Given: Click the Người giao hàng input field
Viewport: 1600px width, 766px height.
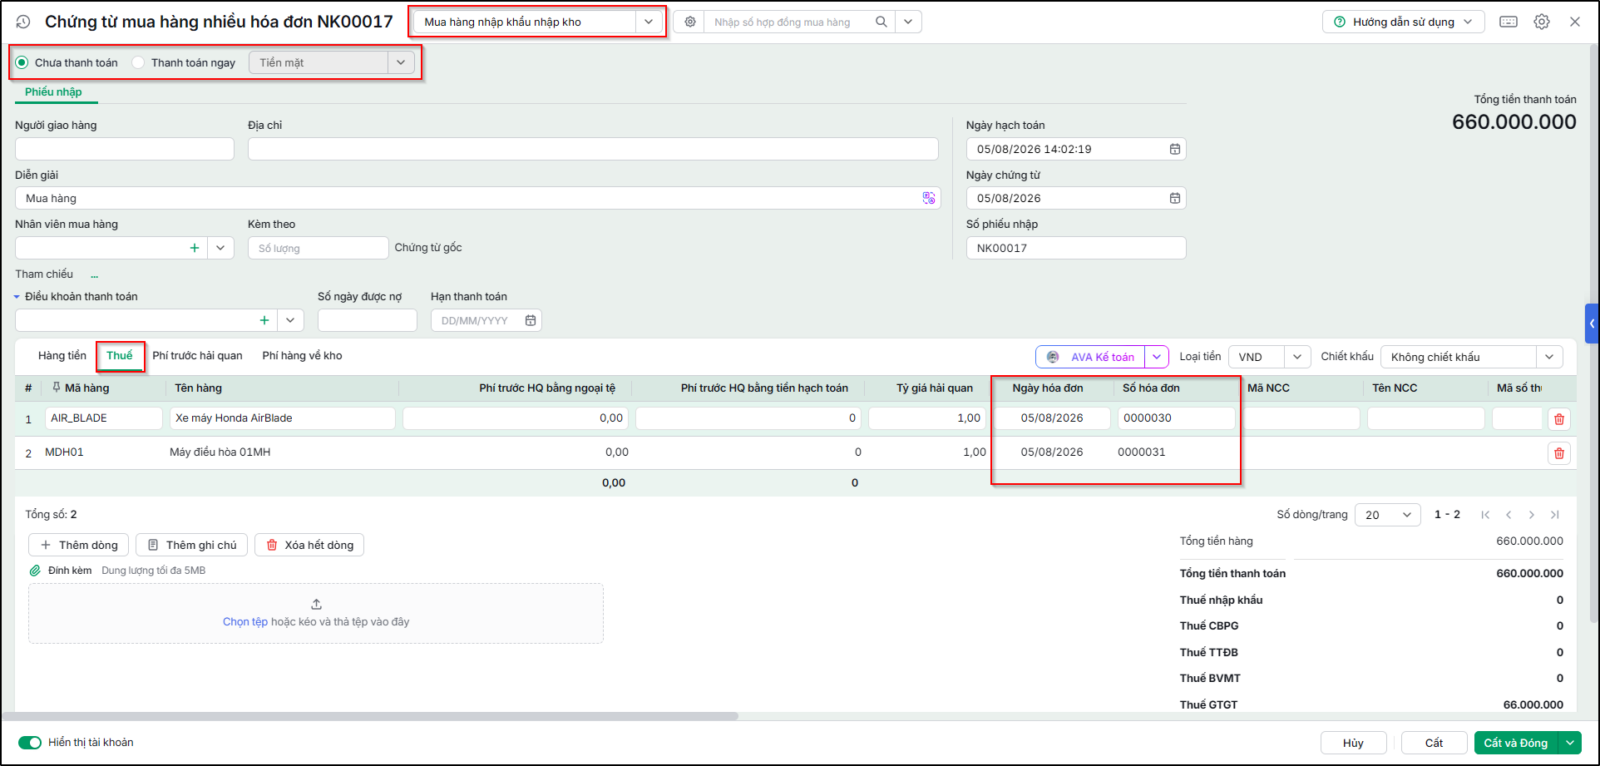Looking at the screenshot, I should 124,149.
